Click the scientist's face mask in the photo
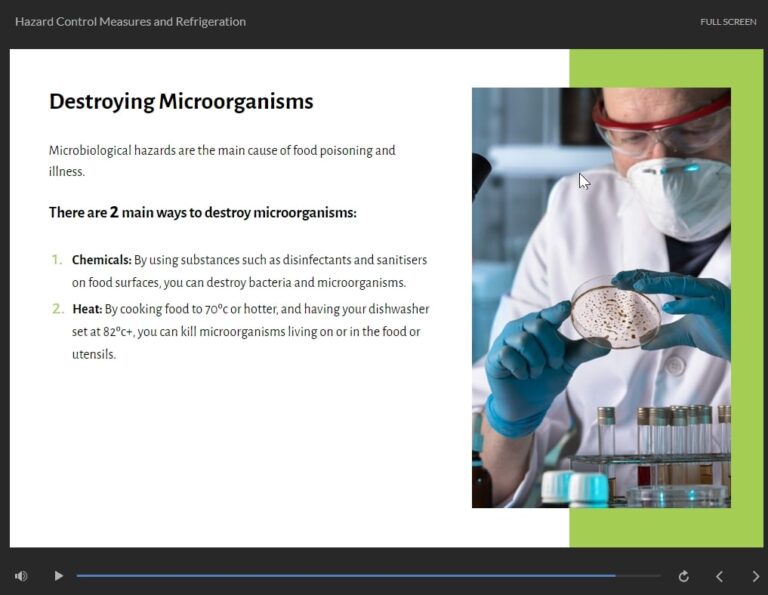This screenshot has width=768, height=595. coord(678,196)
